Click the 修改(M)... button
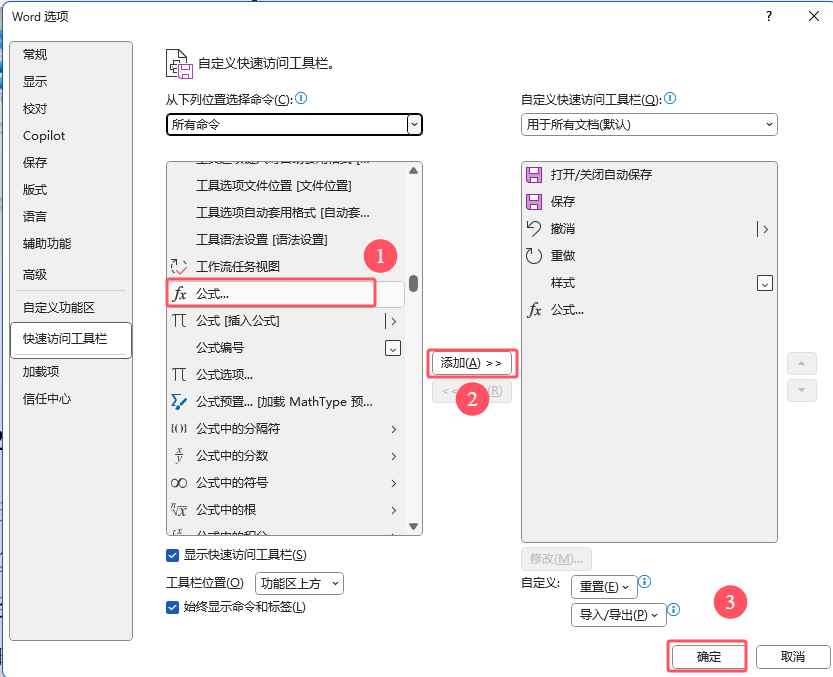The height and width of the screenshot is (677, 833). point(556,559)
